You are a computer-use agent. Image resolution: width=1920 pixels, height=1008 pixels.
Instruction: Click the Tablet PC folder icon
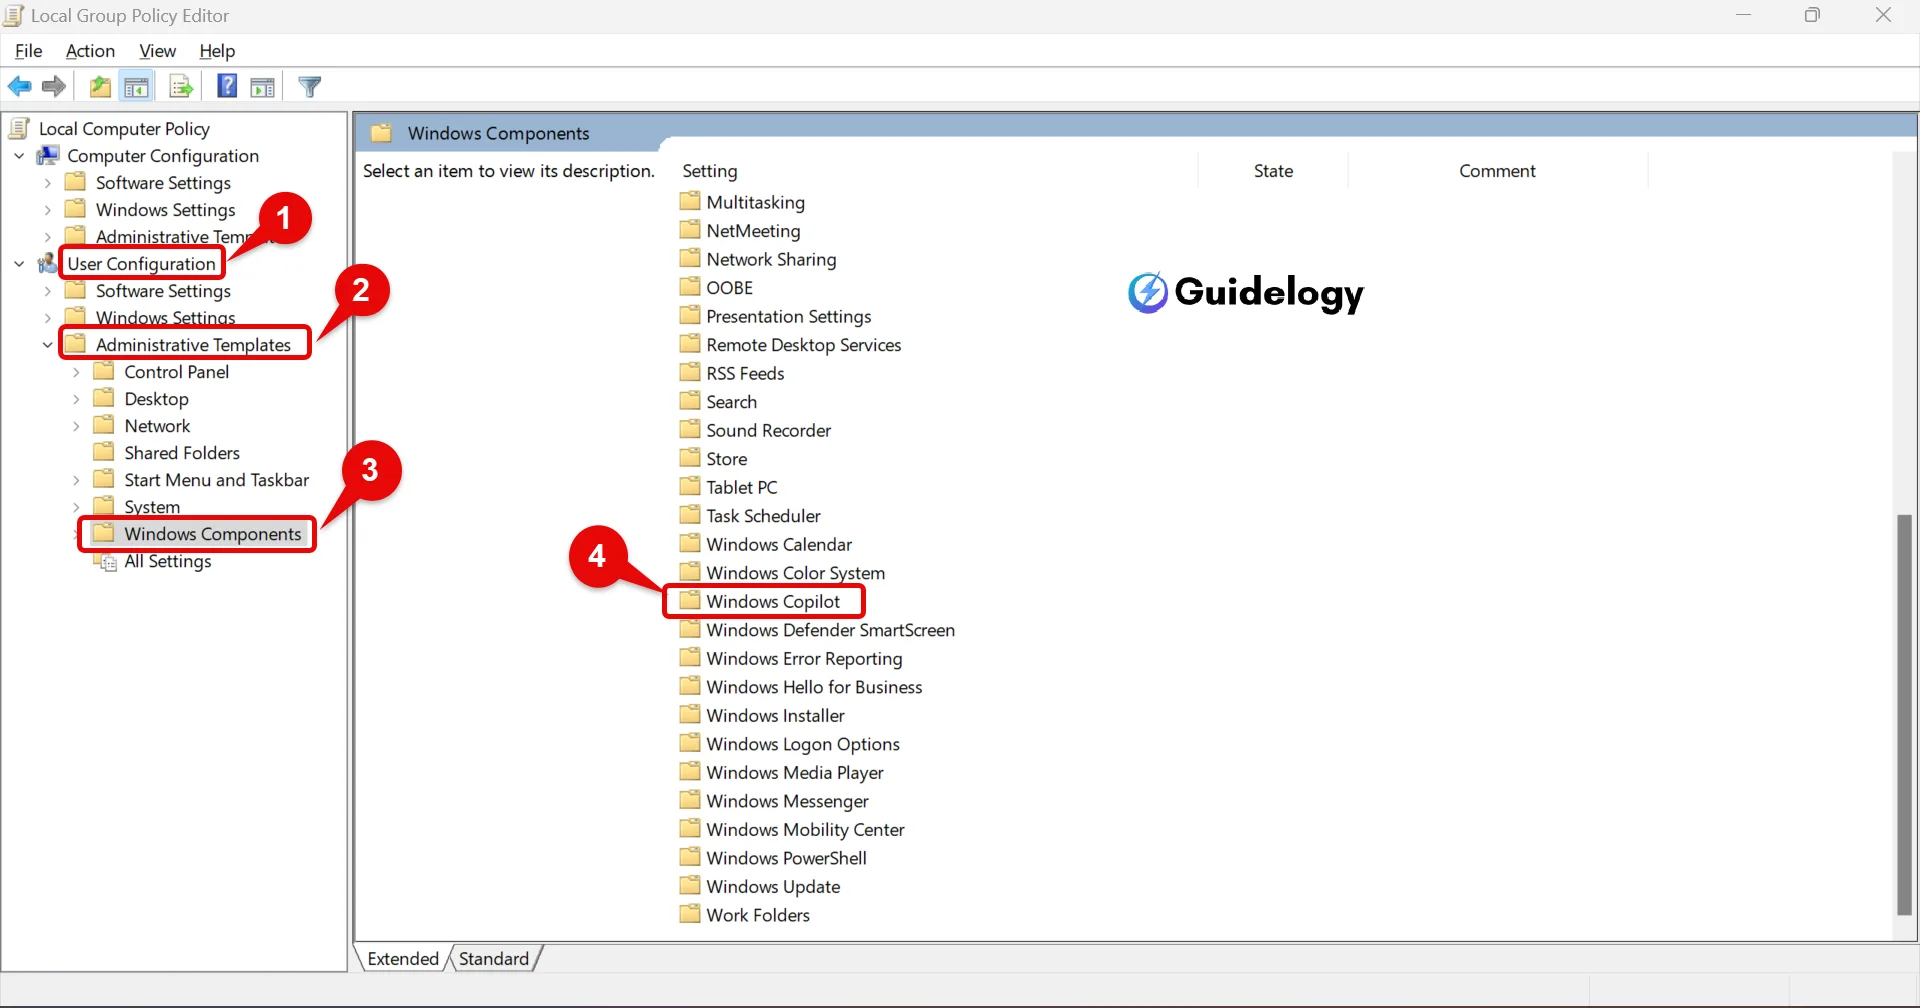[x=690, y=486]
